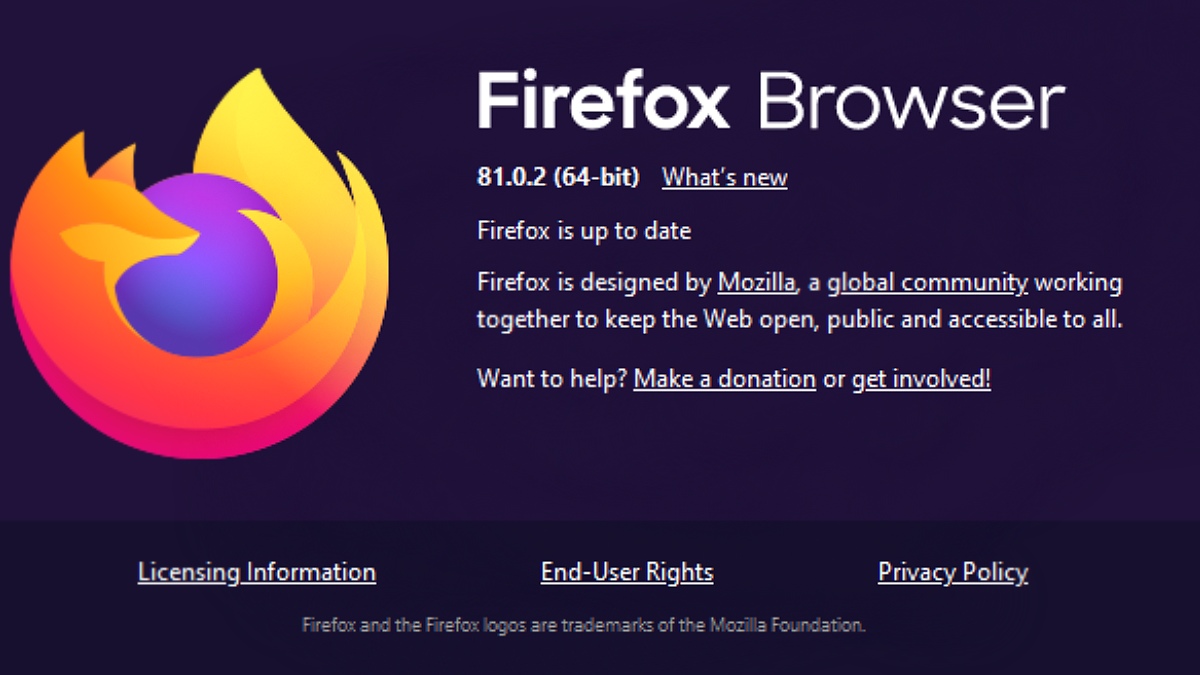Click the Want to help? text
The height and width of the screenshot is (675, 1200).
[x=552, y=379]
